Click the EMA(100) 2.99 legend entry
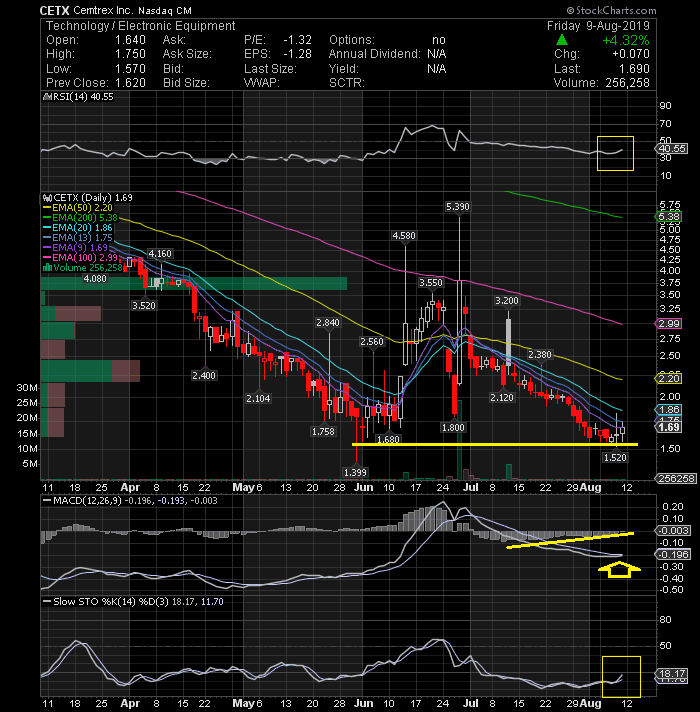Image resolution: width=700 pixels, height=712 pixels. click(80, 257)
